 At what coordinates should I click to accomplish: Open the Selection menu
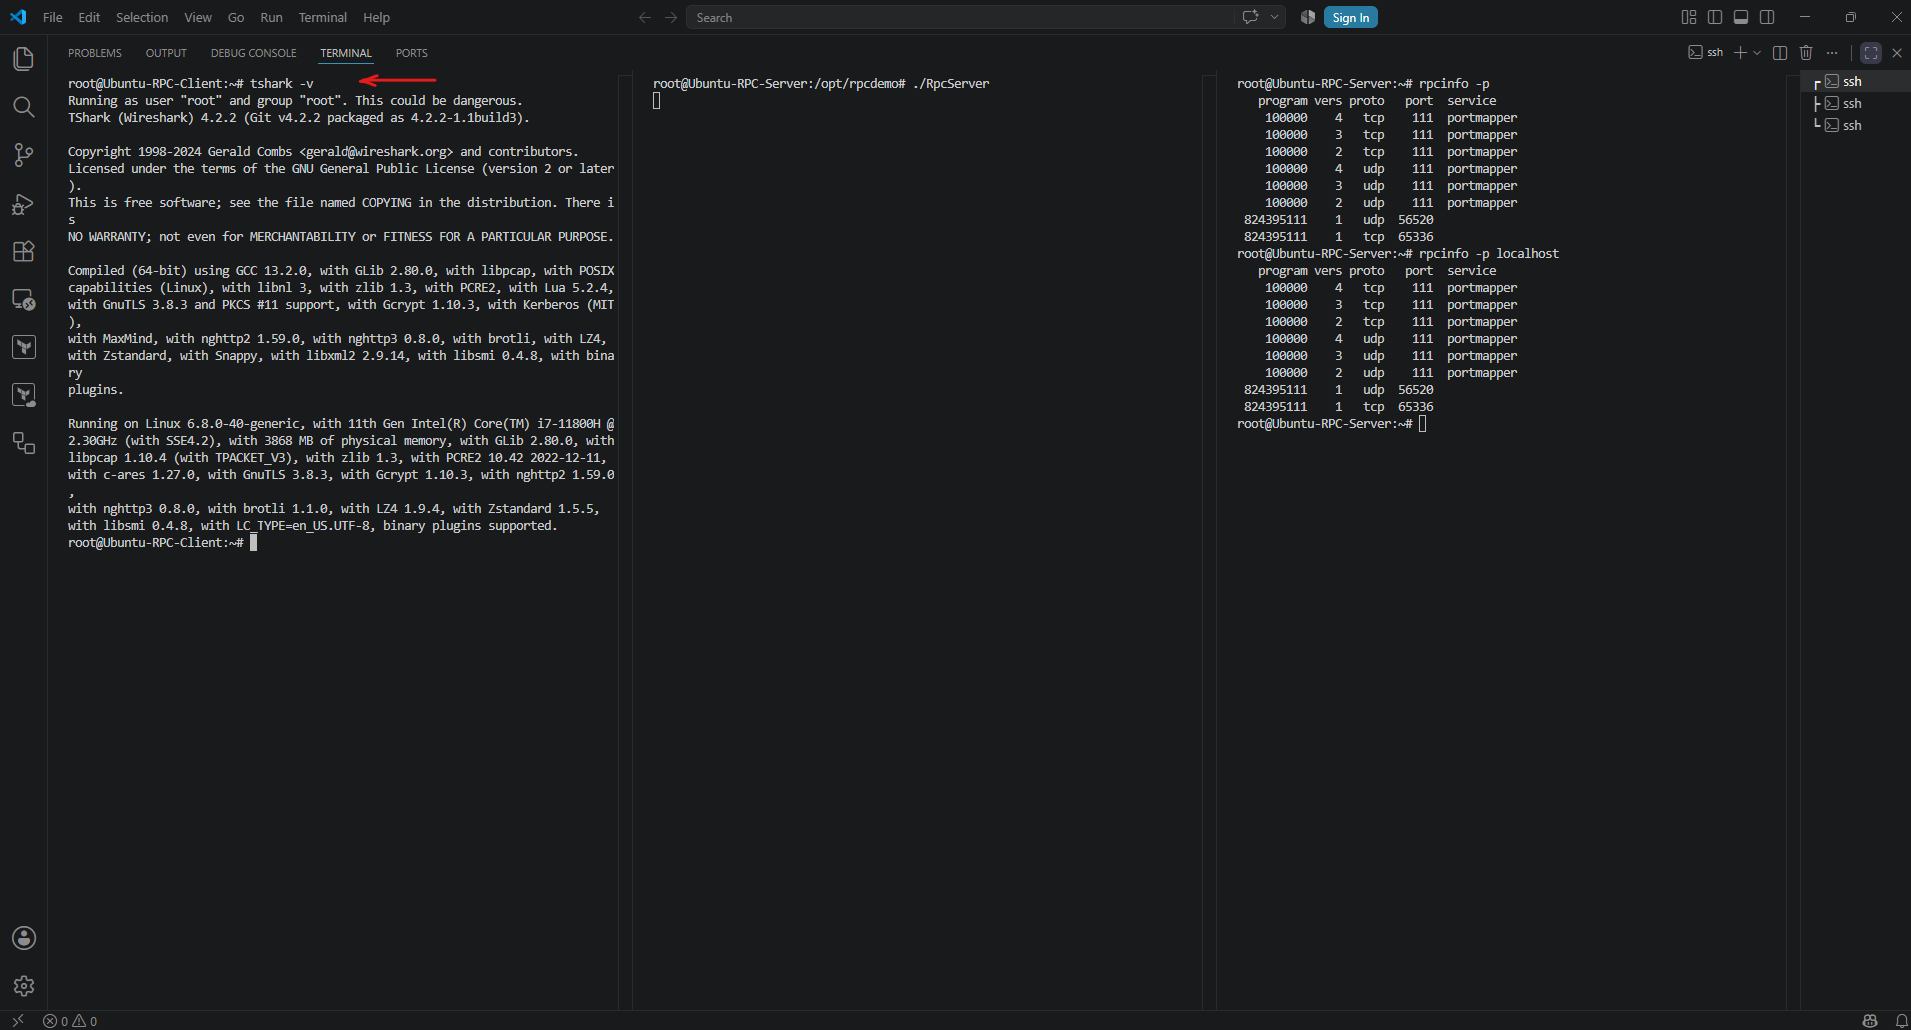pyautogui.click(x=142, y=17)
